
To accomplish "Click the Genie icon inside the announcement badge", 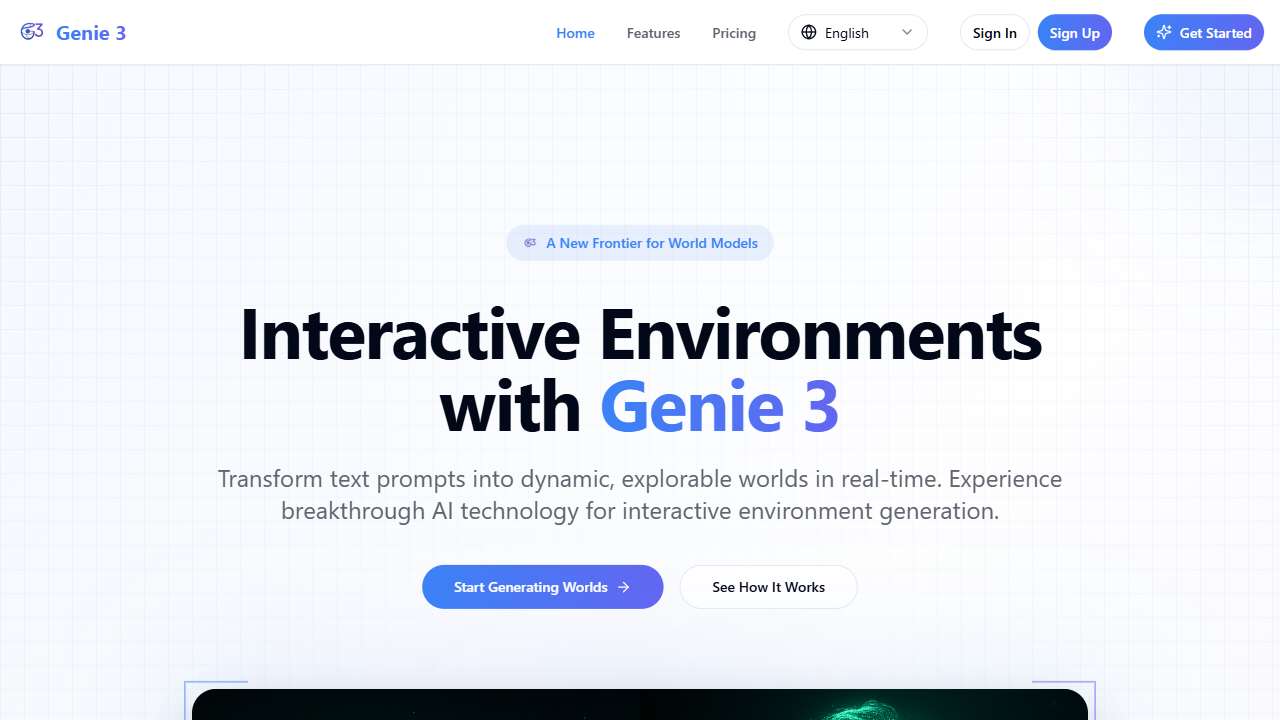I will [x=529, y=242].
